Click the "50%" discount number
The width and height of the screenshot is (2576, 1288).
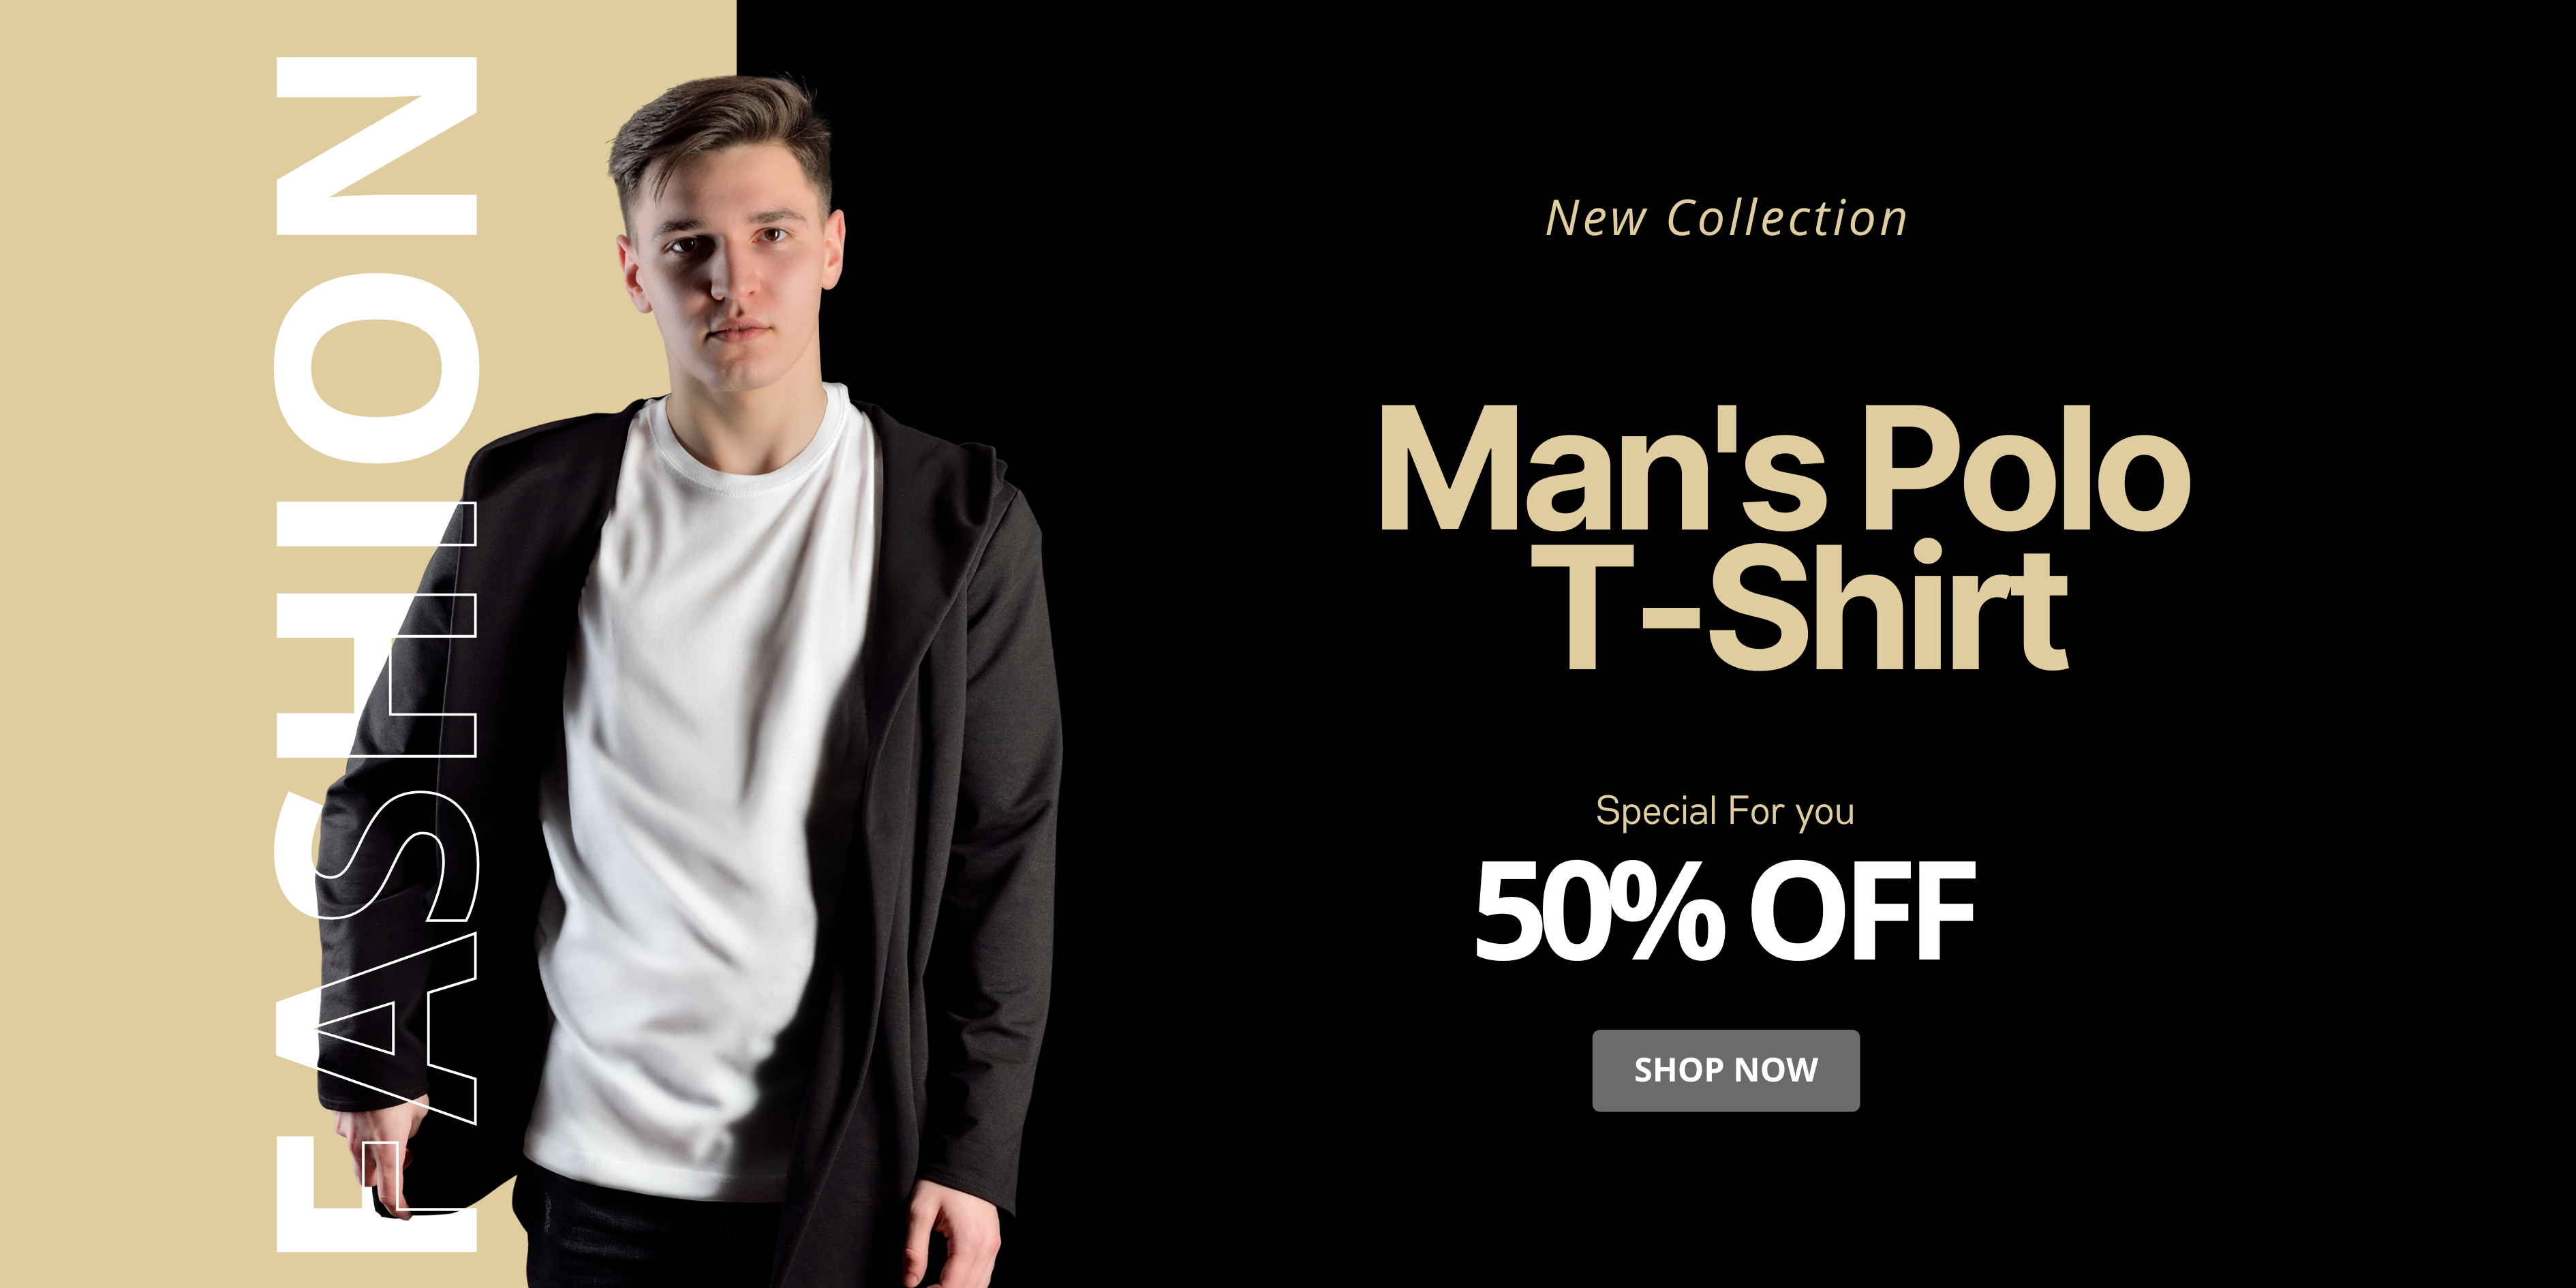pyautogui.click(x=1599, y=910)
